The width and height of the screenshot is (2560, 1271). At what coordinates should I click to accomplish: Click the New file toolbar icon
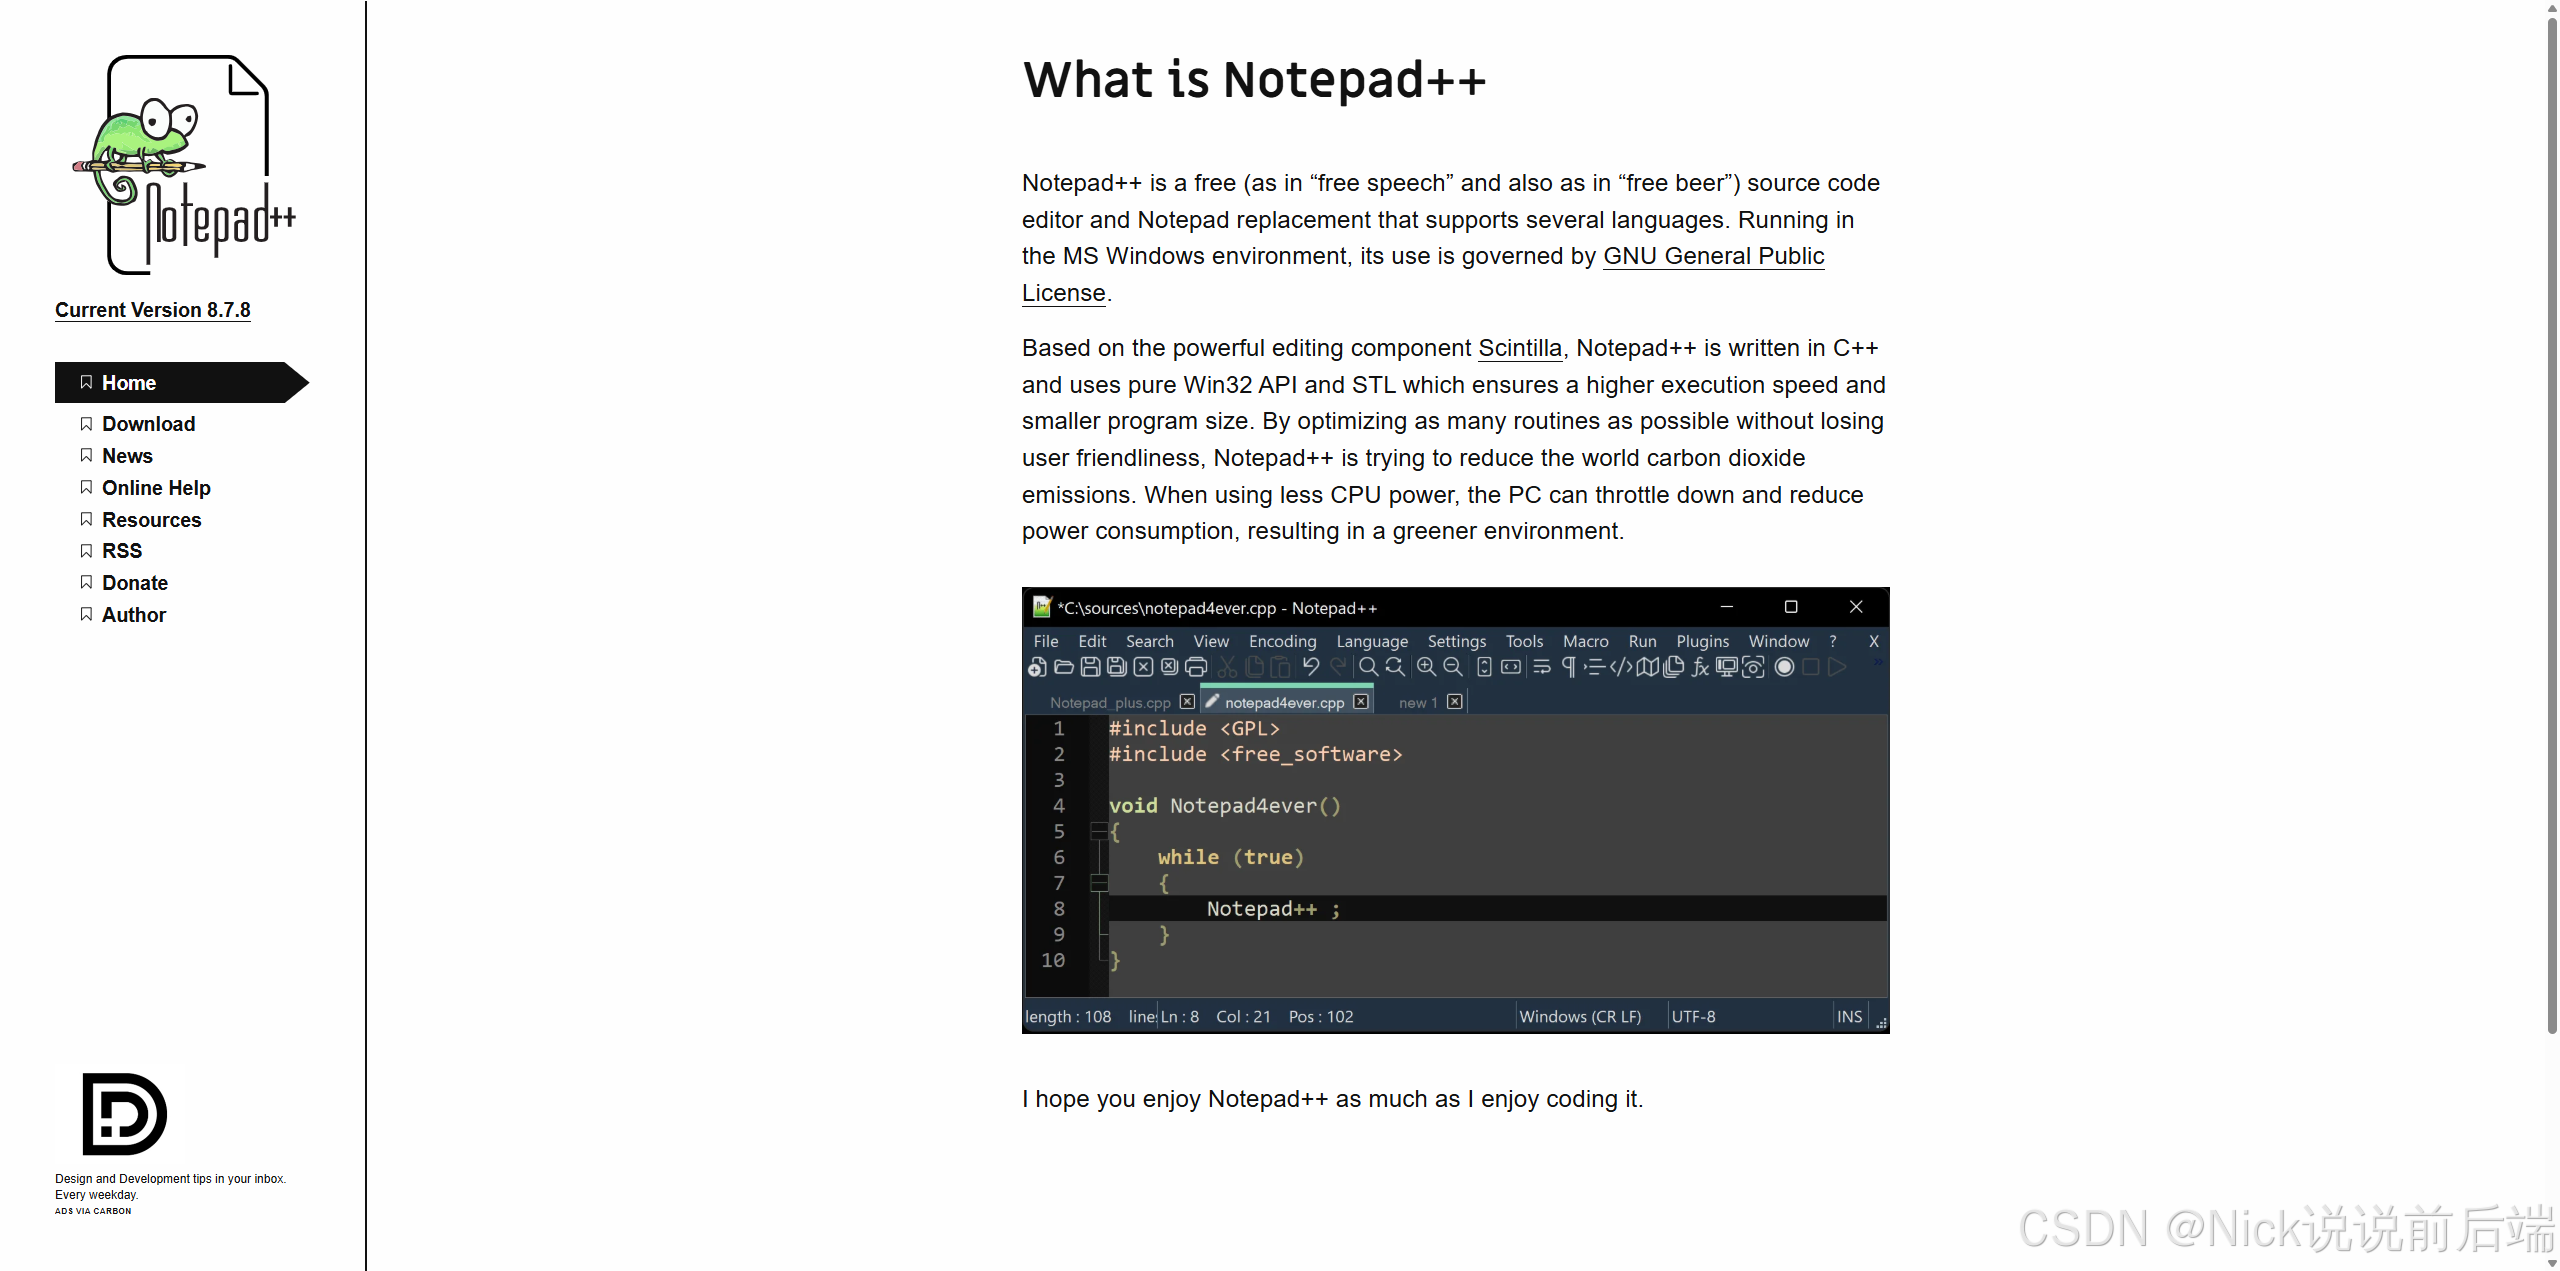click(1037, 667)
